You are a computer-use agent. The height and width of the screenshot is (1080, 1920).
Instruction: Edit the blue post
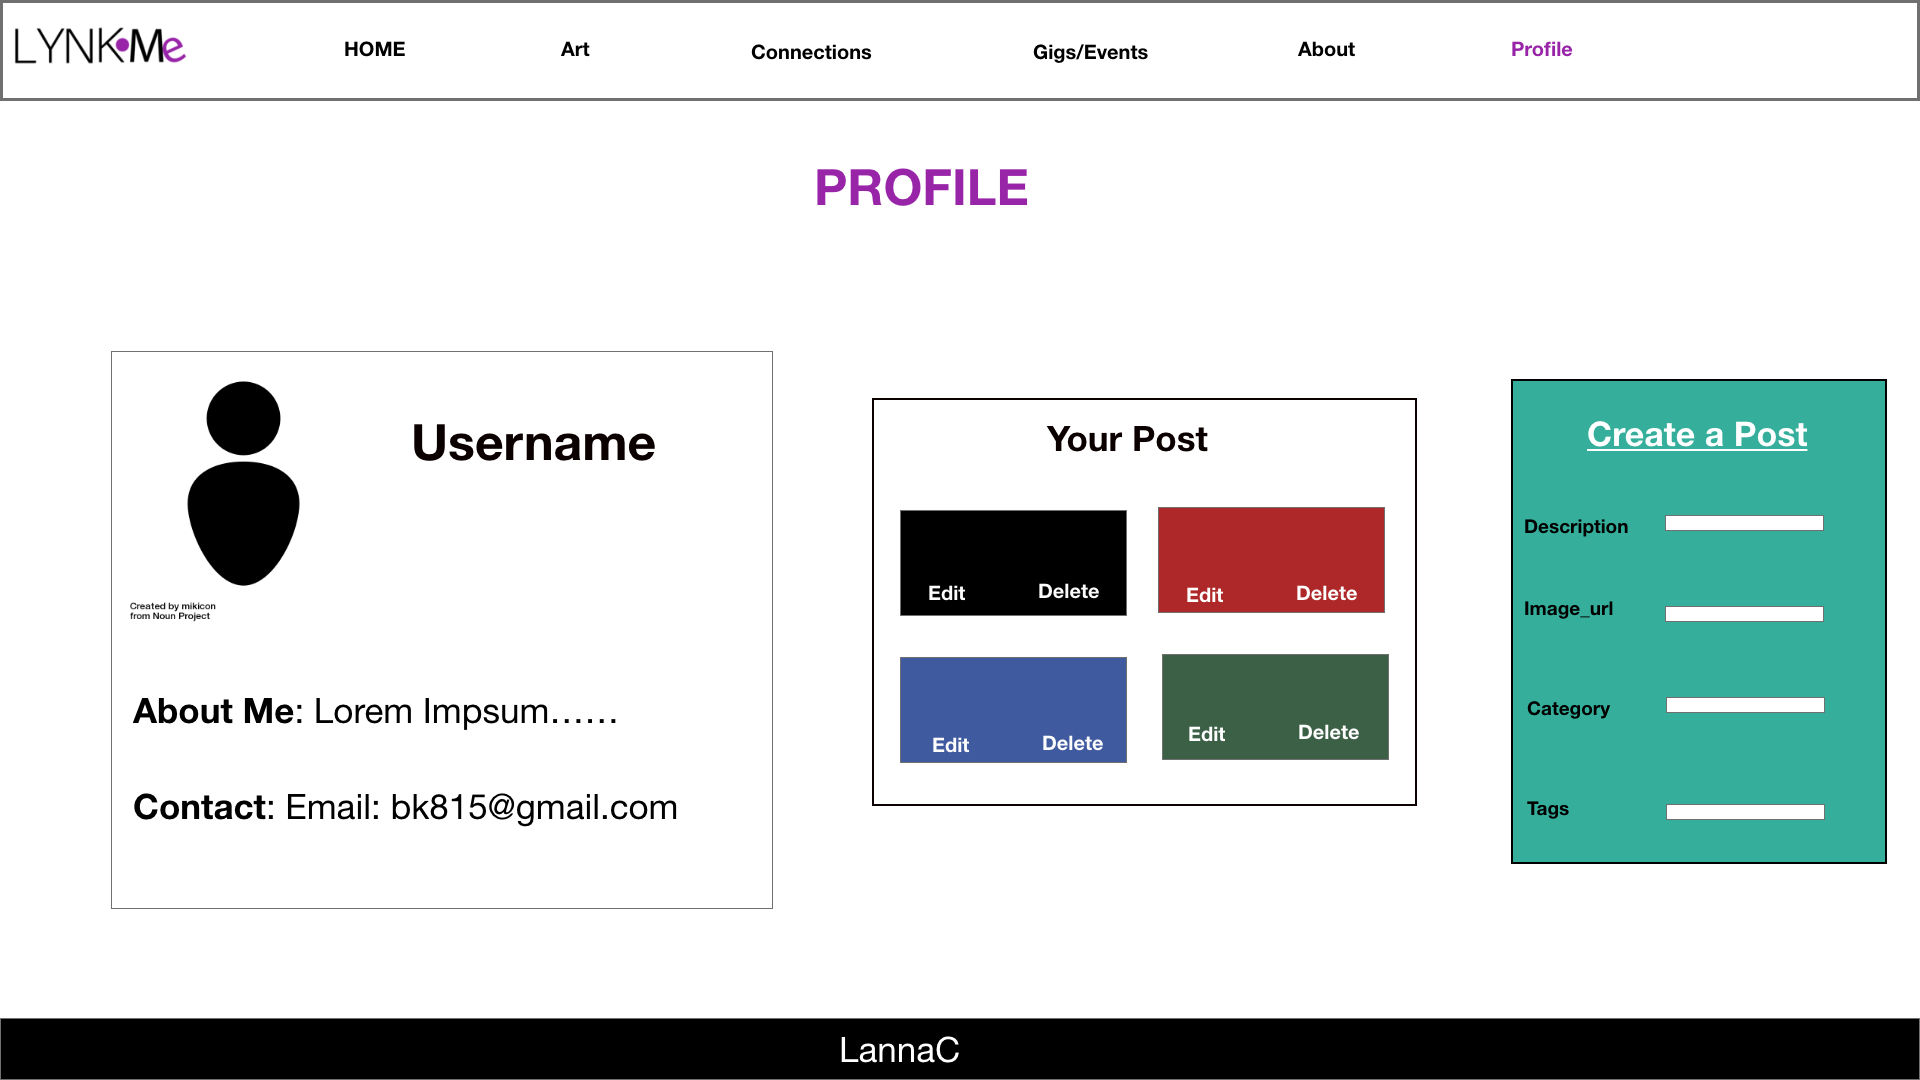(949, 744)
